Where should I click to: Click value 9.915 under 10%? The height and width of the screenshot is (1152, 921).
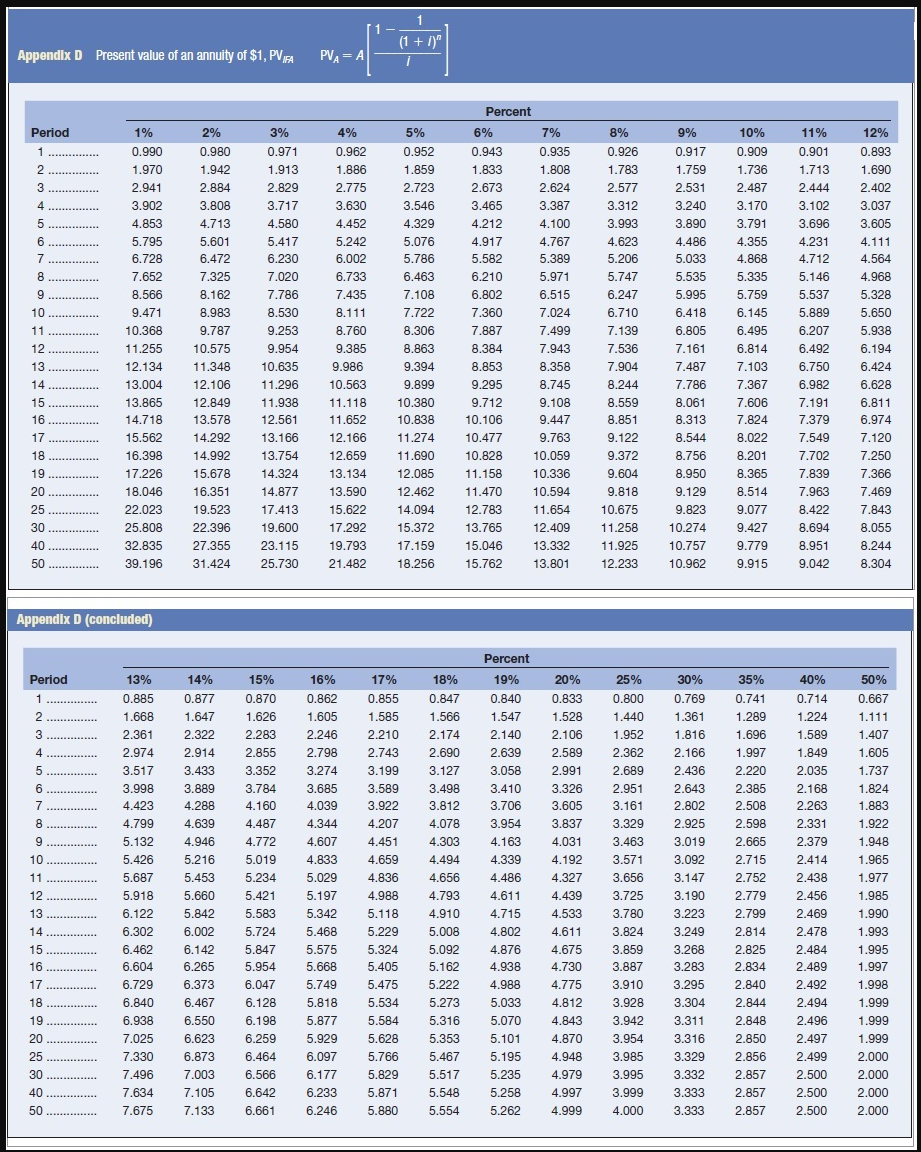pos(752,564)
